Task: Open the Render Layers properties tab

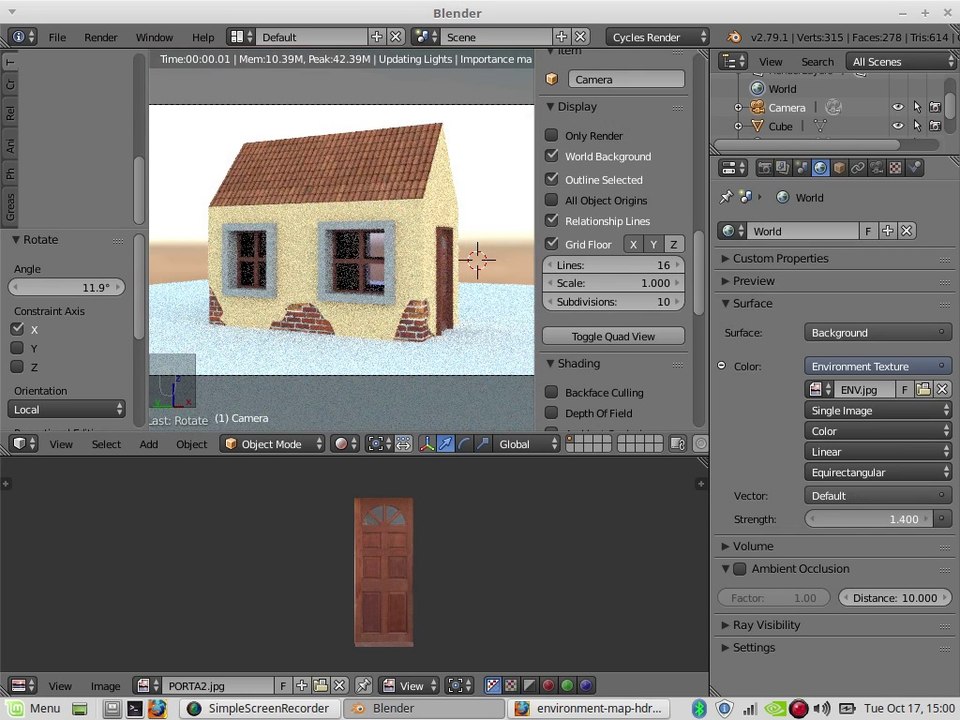Action: click(x=782, y=168)
